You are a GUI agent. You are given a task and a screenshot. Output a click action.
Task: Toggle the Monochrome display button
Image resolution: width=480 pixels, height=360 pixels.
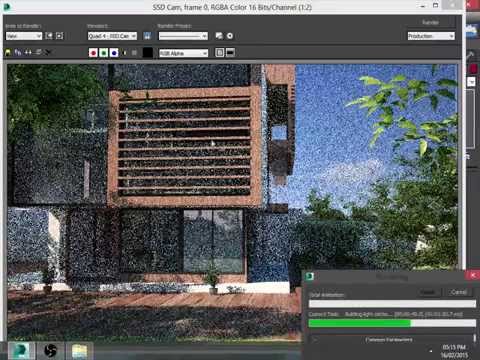pos(134,53)
